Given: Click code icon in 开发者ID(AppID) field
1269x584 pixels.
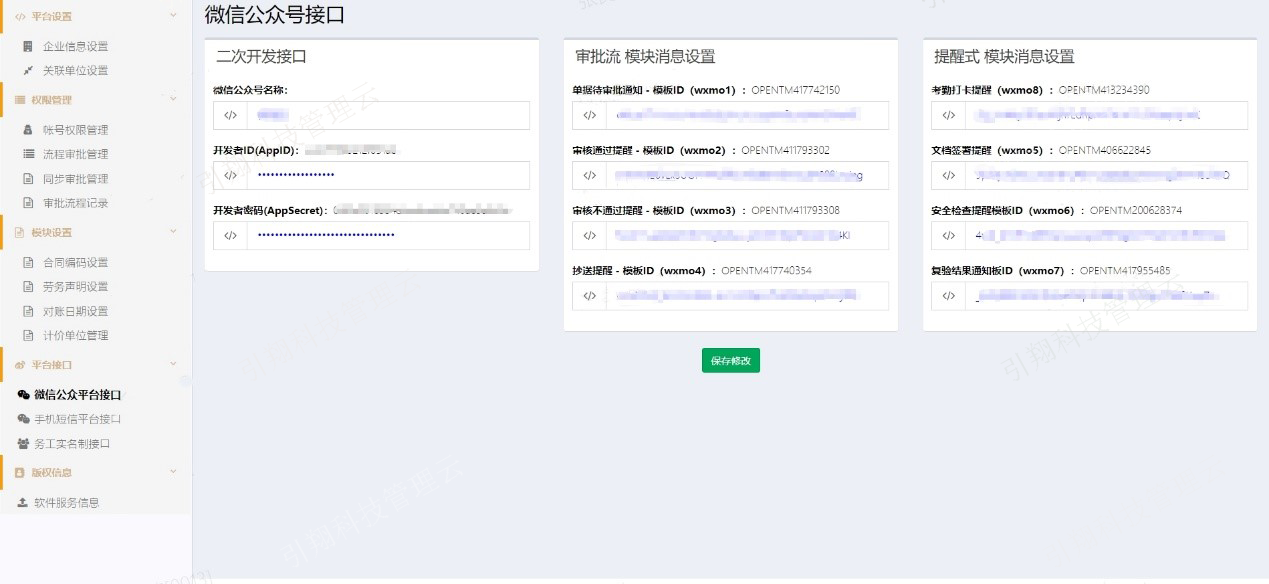Looking at the screenshot, I should pos(230,175).
